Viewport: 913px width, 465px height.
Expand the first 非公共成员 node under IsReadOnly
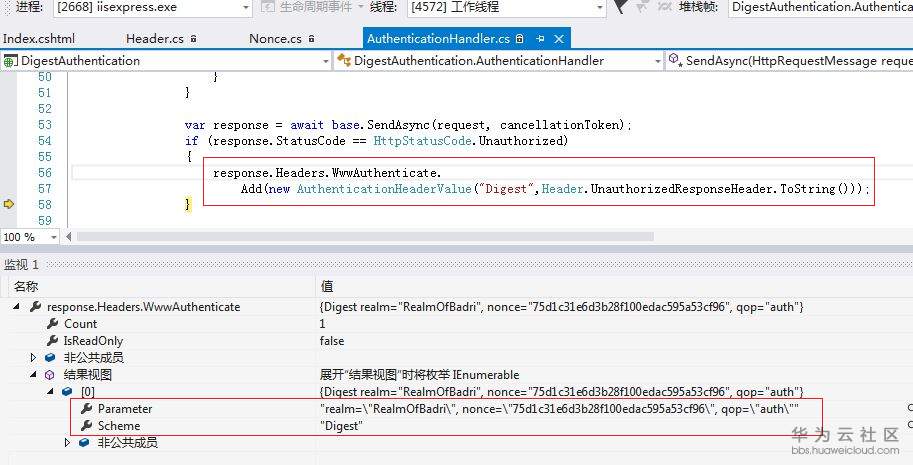[x=33, y=357]
